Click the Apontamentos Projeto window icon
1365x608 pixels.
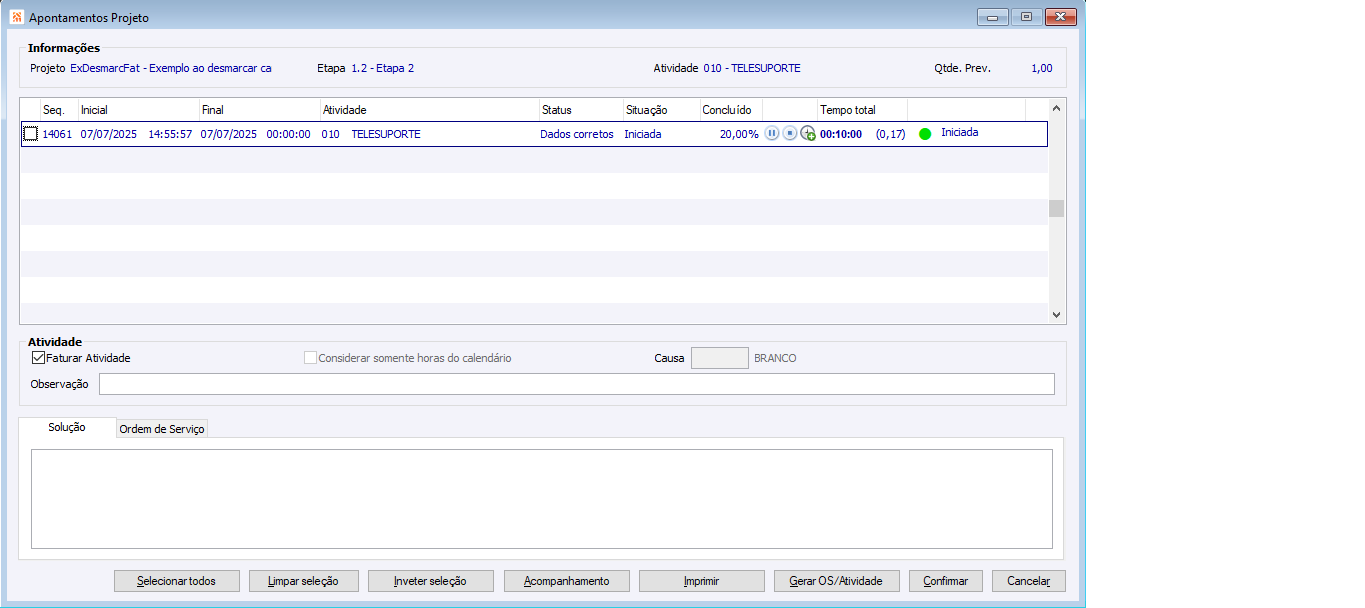click(x=16, y=18)
